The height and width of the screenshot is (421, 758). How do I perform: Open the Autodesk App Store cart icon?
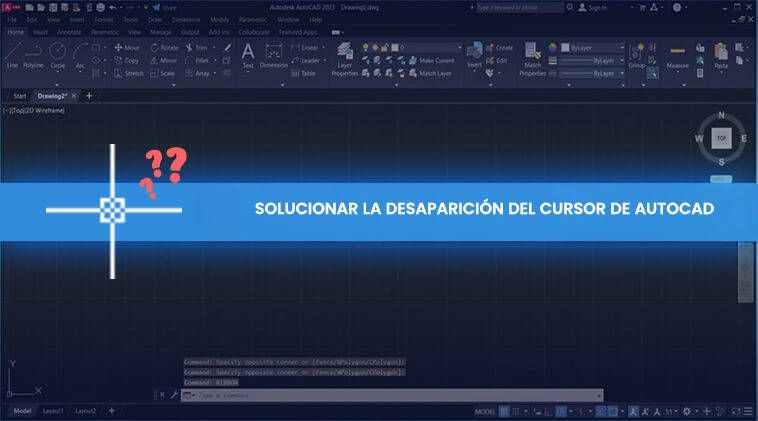(x=642, y=7)
